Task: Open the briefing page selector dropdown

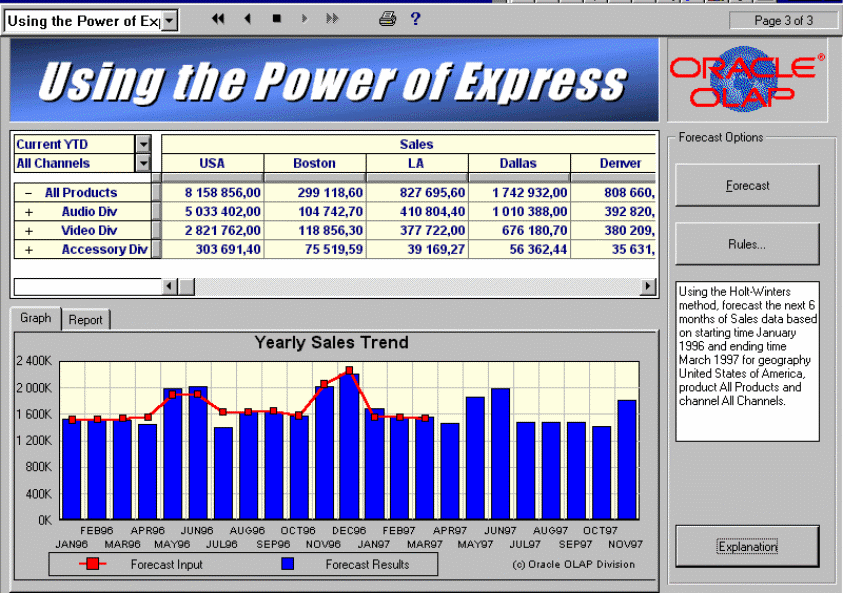Action: coord(169,21)
